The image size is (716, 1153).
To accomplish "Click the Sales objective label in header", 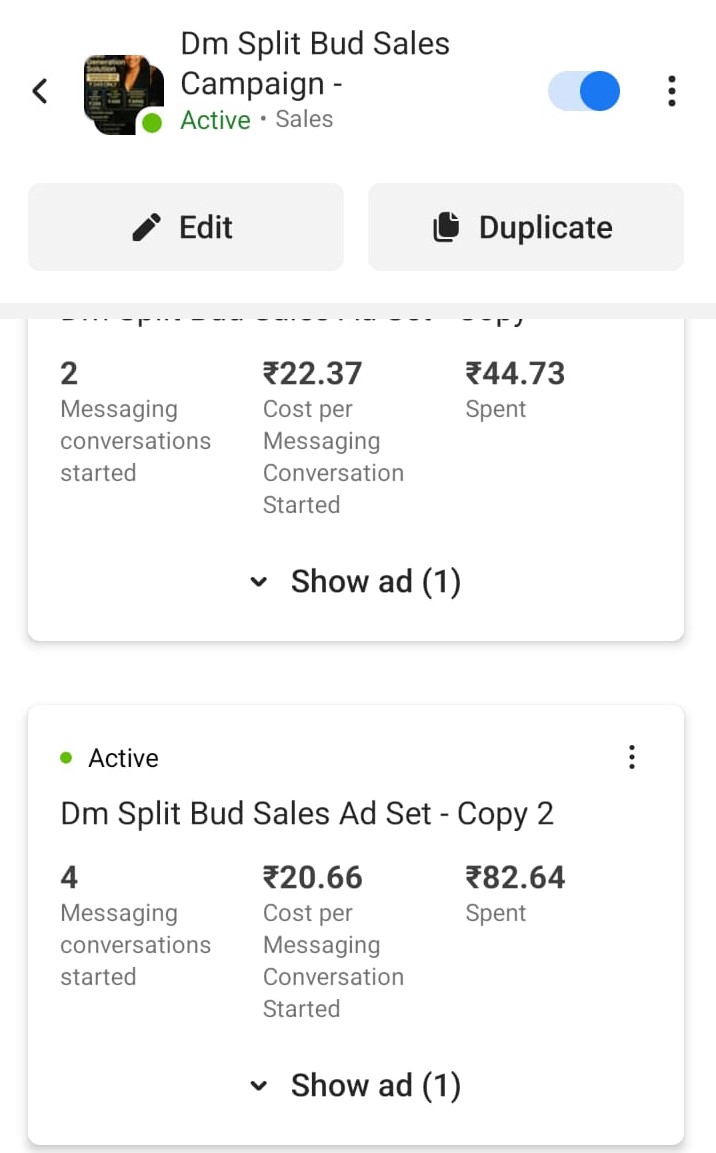I will (304, 120).
